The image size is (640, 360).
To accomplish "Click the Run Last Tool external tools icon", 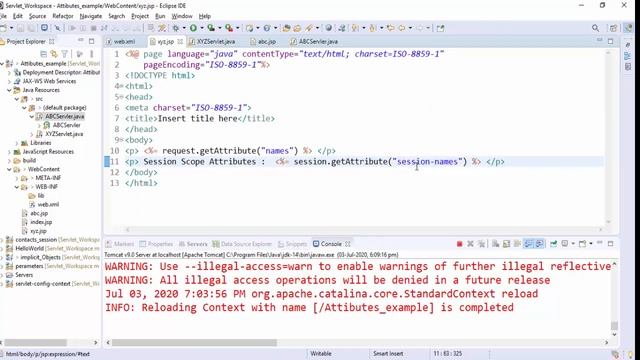I will pos(229,28).
